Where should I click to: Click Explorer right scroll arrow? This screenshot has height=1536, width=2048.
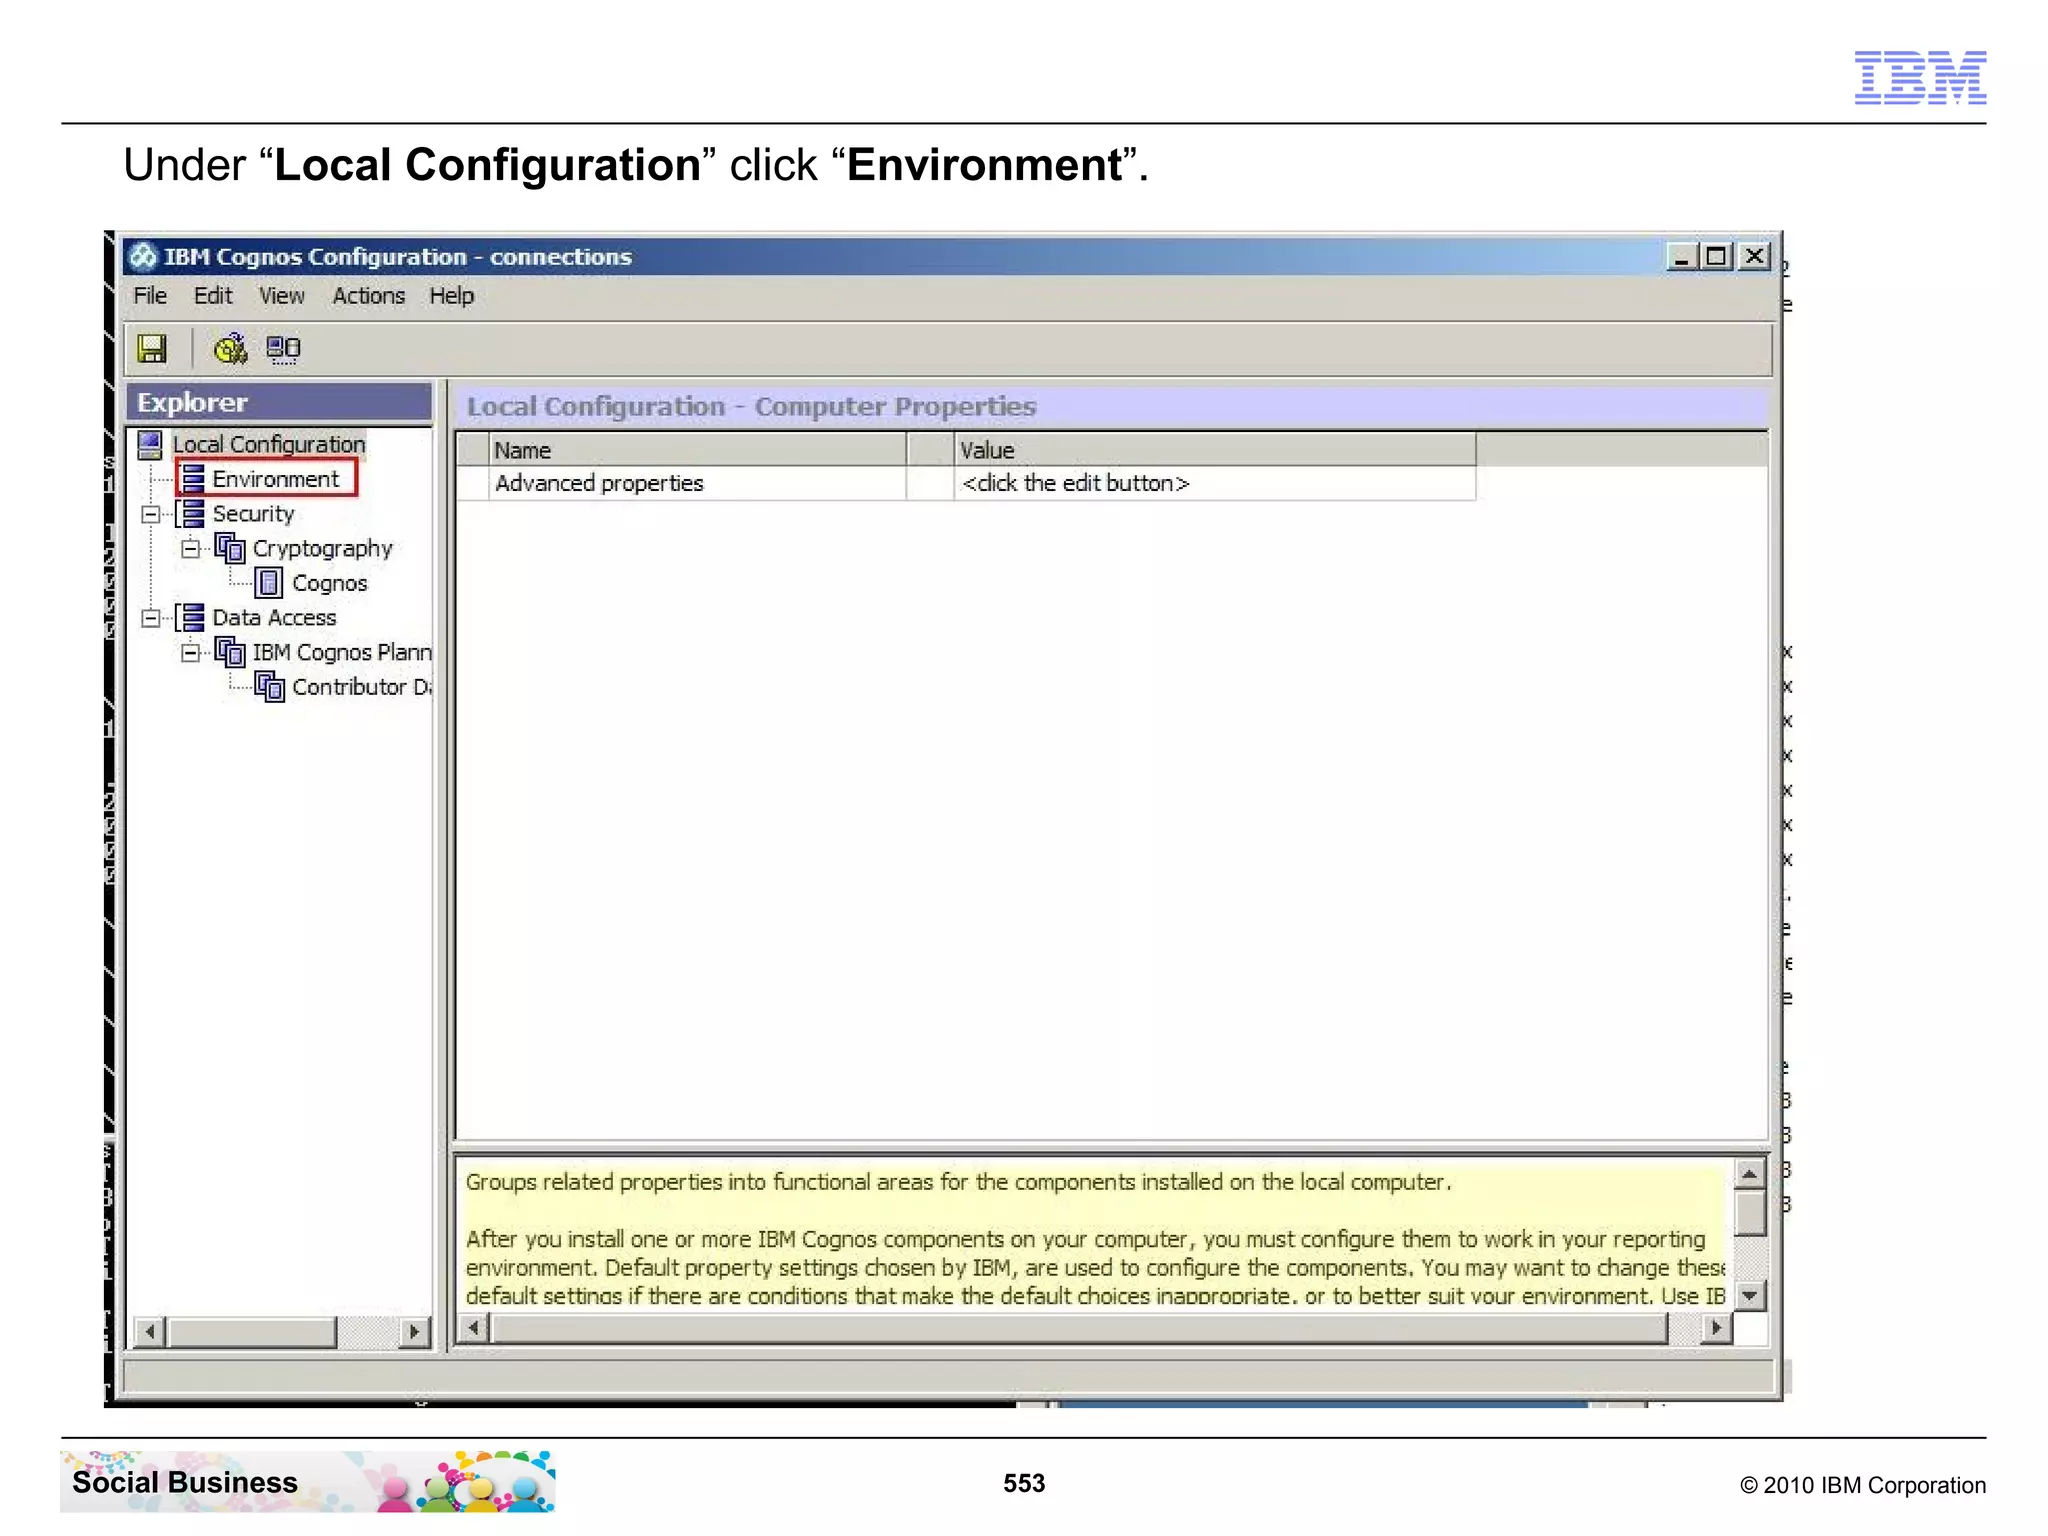tap(414, 1332)
